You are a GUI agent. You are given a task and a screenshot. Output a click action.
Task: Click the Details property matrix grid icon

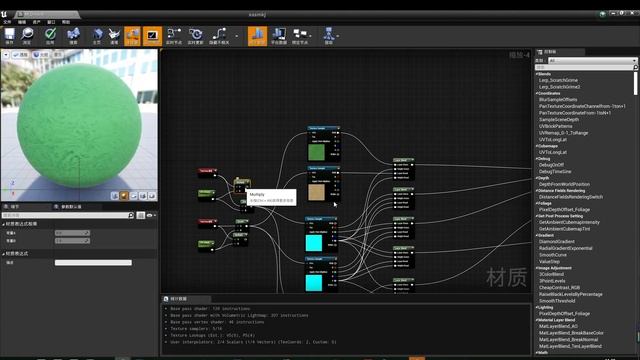tap(141, 215)
